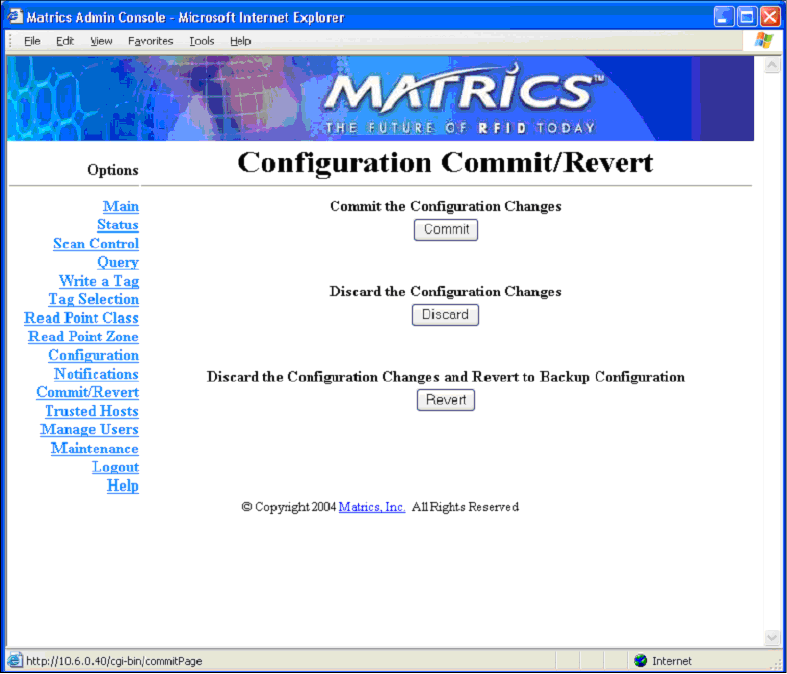Open the Read Point Class link
Image resolution: width=787 pixels, height=674 pixels.
(81, 318)
